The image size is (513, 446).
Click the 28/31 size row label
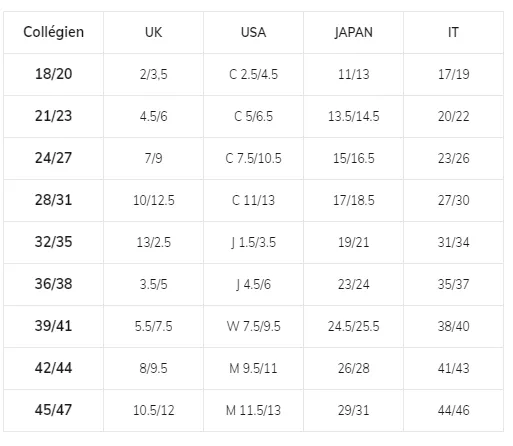53,200
